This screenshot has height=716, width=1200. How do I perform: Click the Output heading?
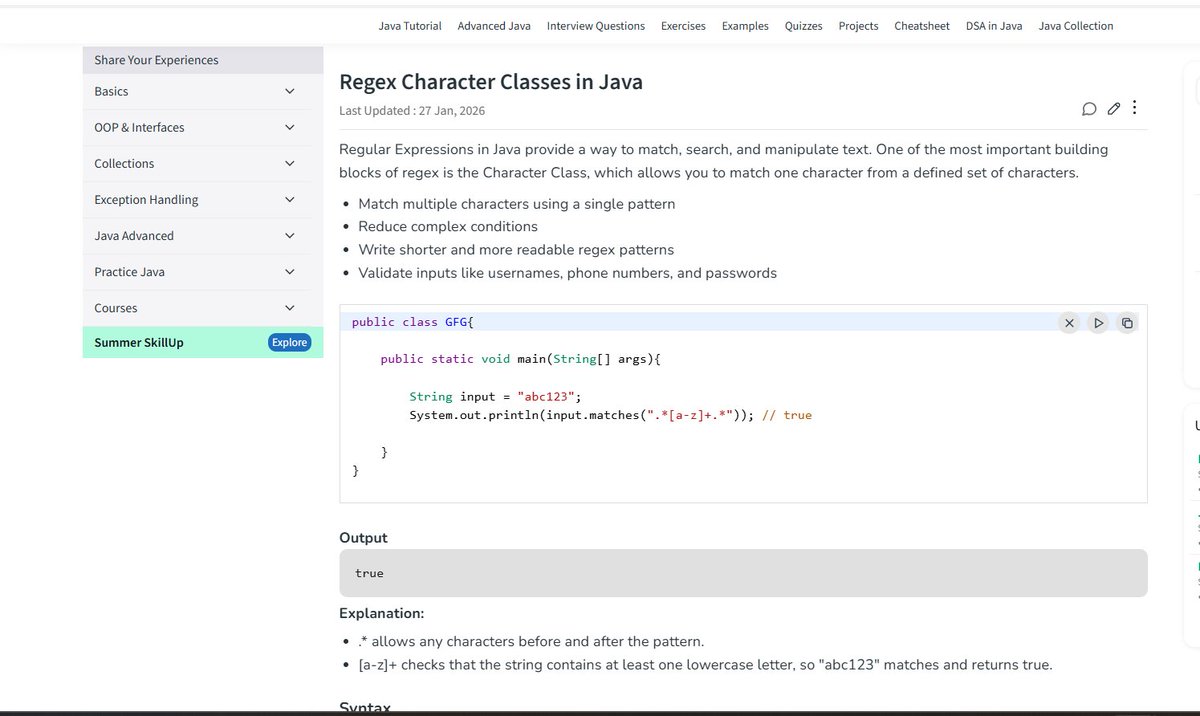[x=363, y=537]
